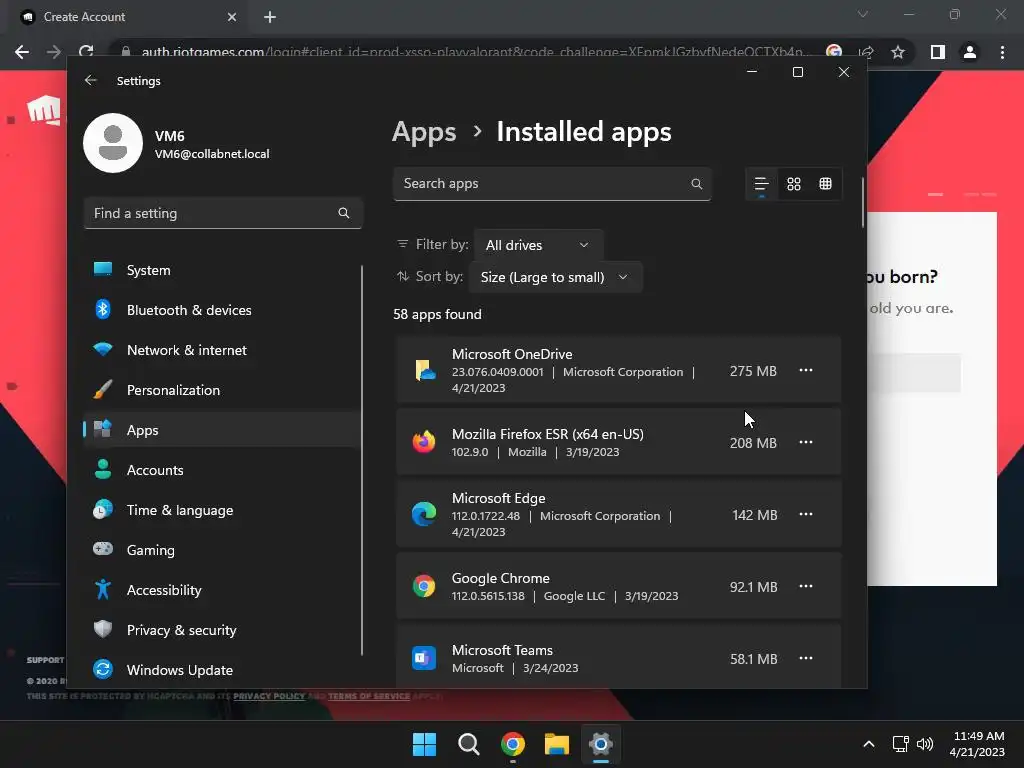
Task: Select the 208 MB size value
Action: (x=753, y=443)
